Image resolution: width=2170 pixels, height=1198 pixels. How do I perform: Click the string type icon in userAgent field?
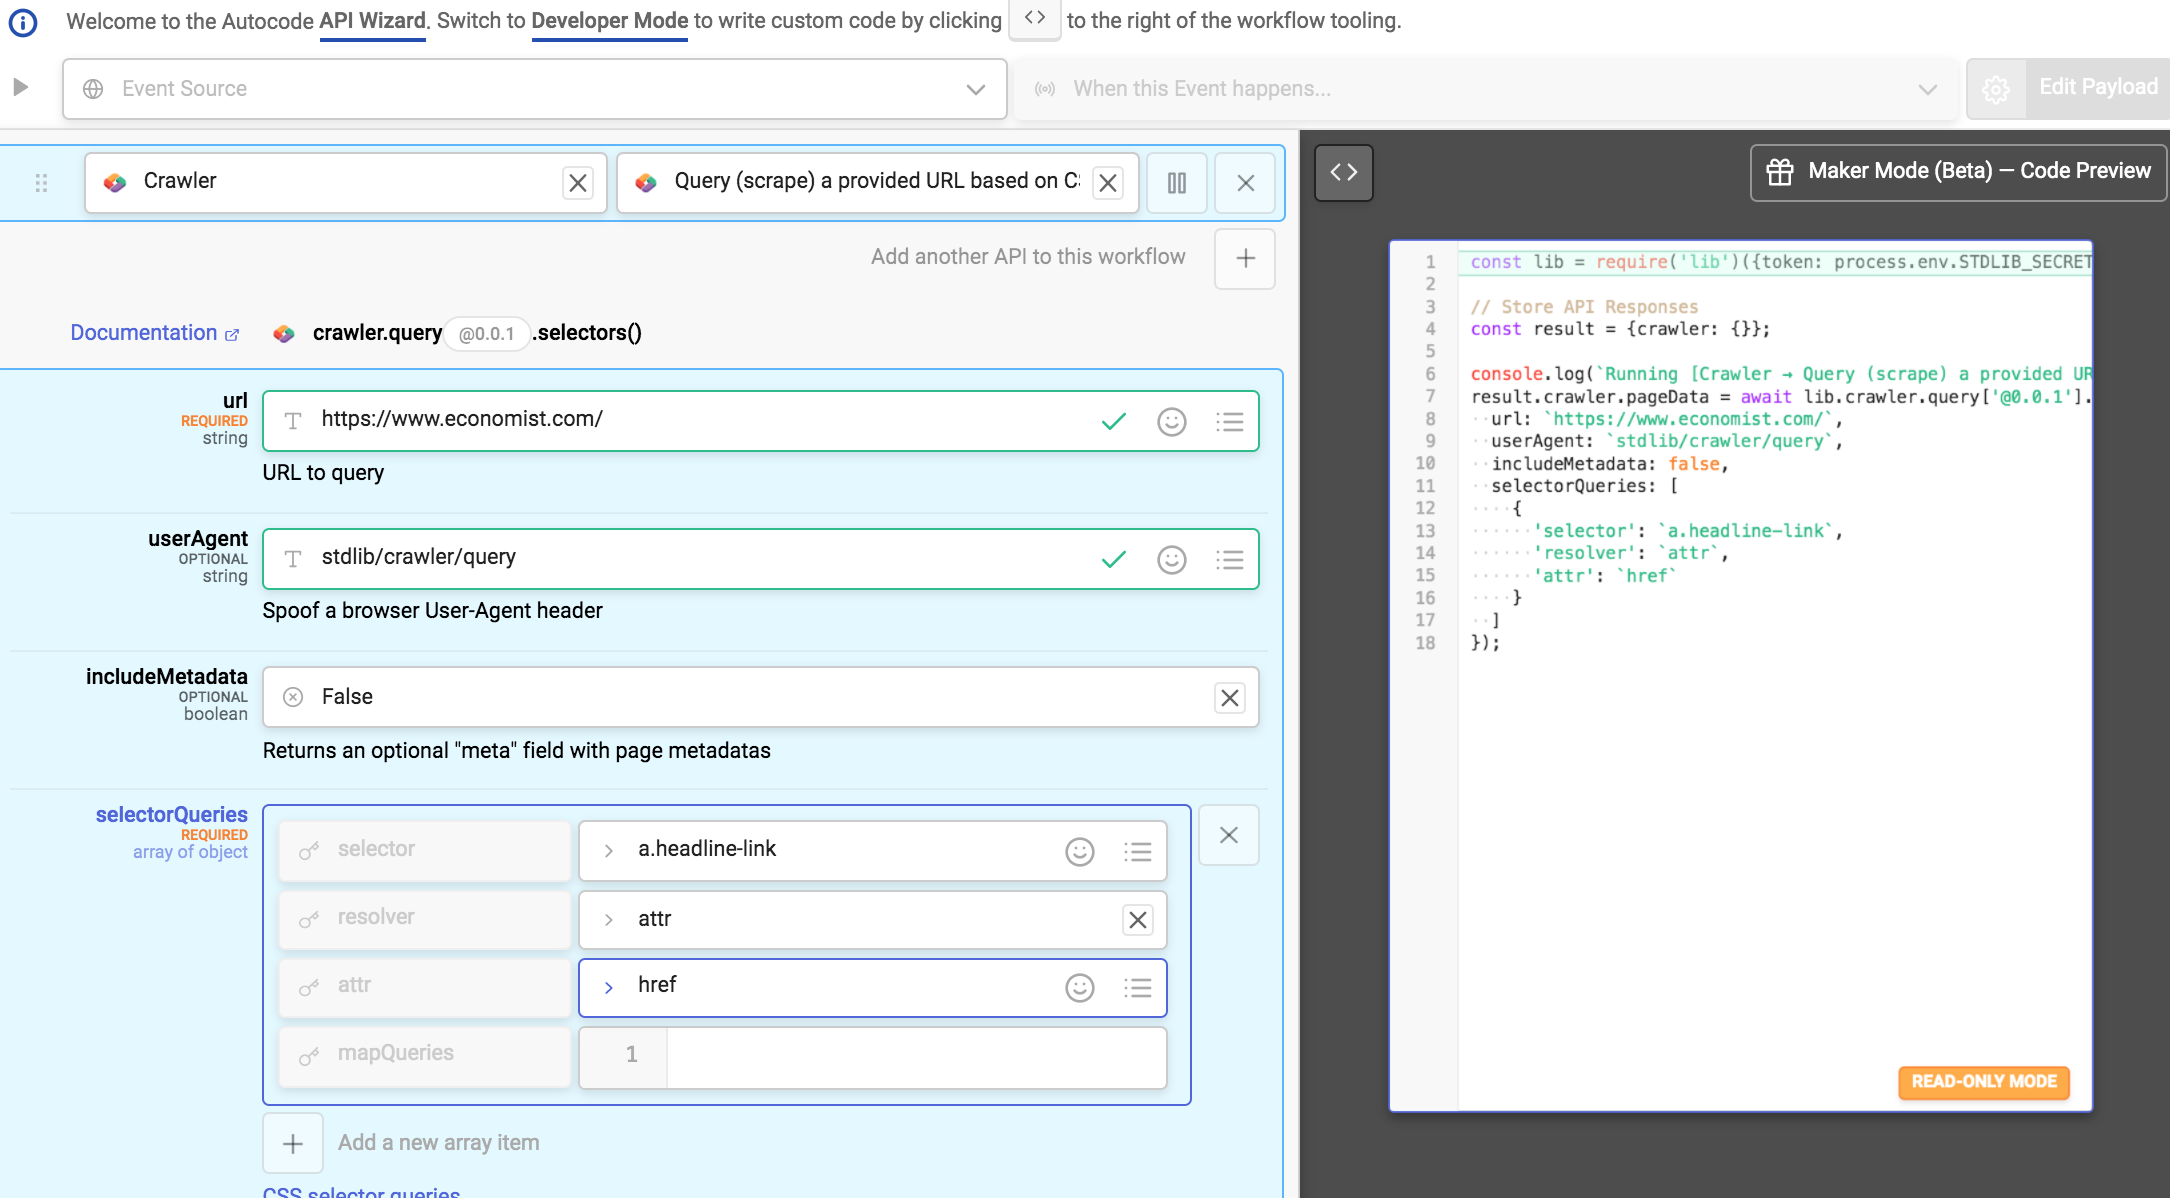pos(293,559)
